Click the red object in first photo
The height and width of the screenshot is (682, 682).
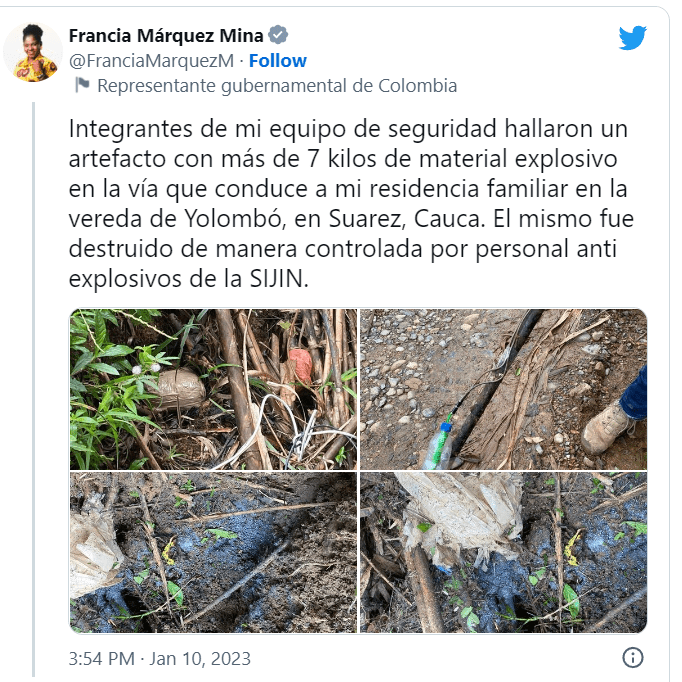pos(301,365)
